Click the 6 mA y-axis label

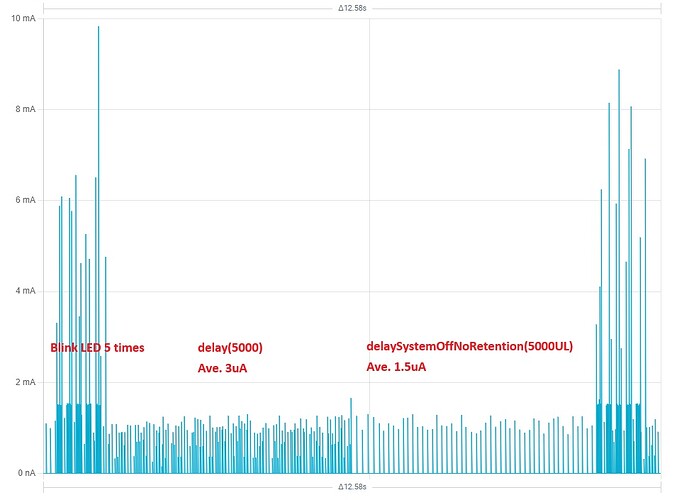click(x=22, y=200)
